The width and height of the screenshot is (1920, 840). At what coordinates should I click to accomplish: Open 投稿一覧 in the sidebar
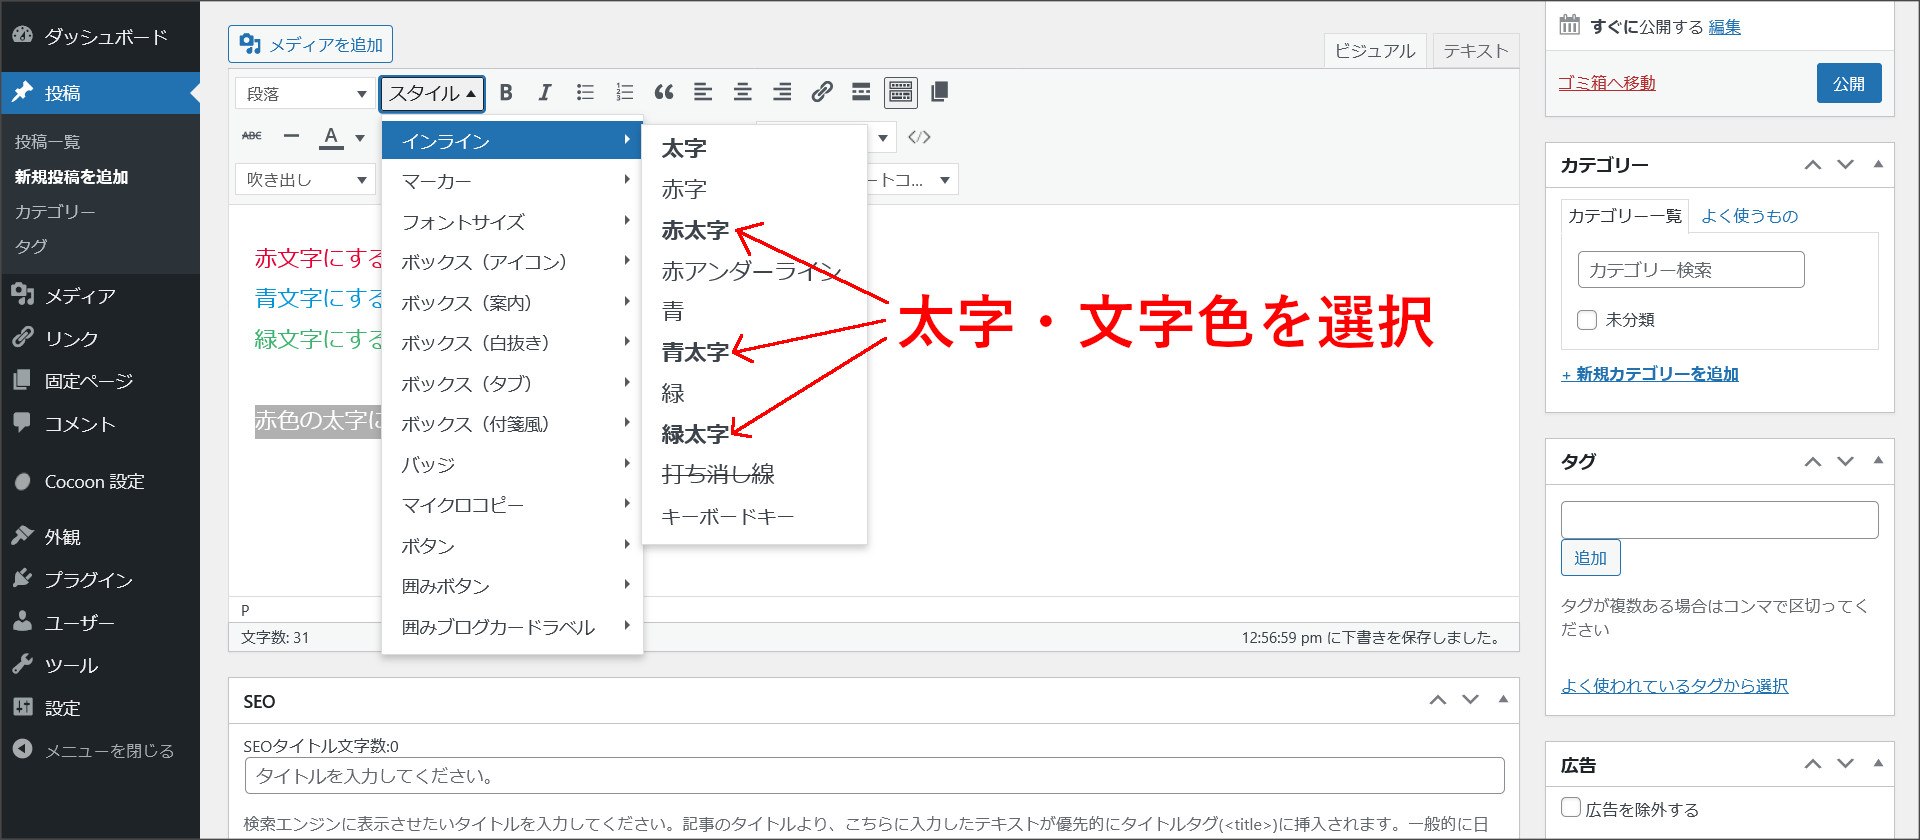pyautogui.click(x=48, y=142)
